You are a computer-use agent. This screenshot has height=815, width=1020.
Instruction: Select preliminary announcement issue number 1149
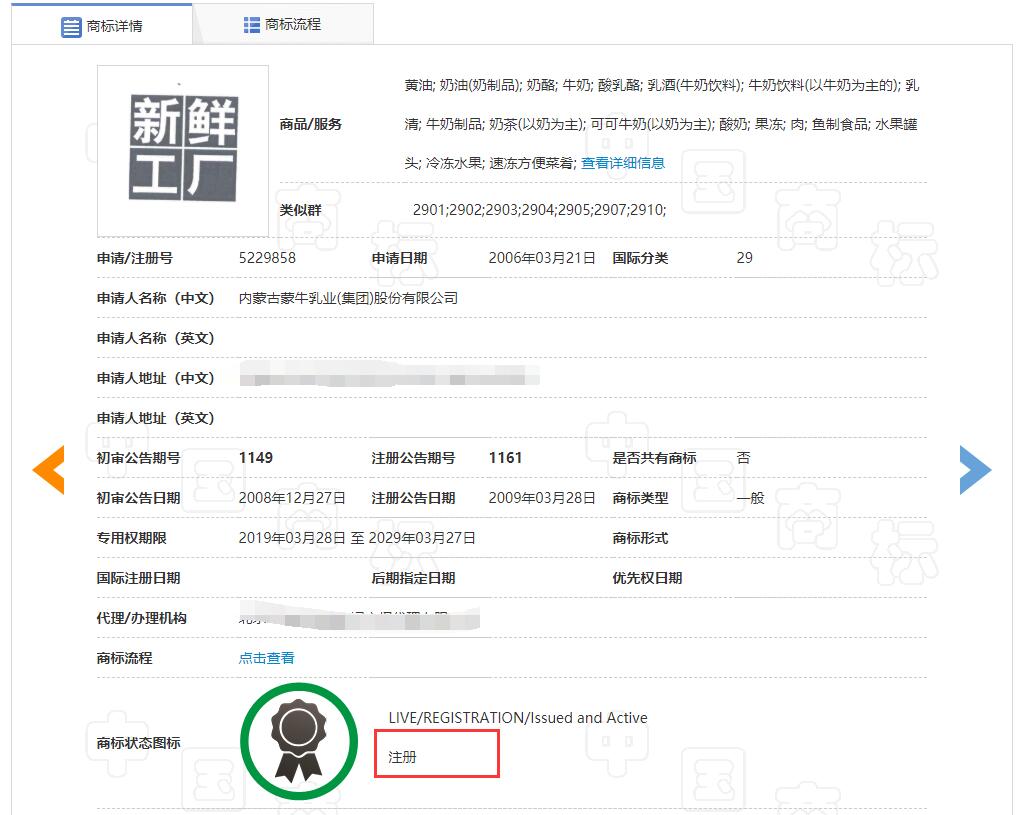click(x=256, y=458)
